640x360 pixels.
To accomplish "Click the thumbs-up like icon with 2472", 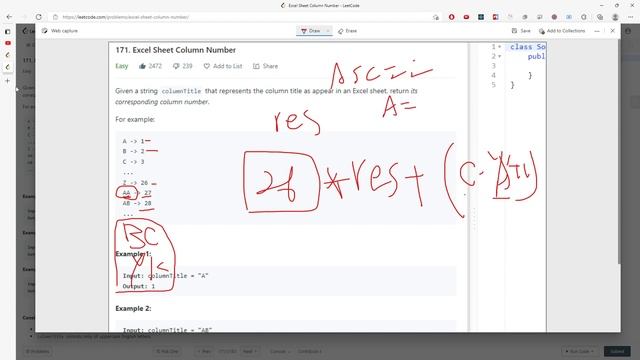I will point(142,66).
